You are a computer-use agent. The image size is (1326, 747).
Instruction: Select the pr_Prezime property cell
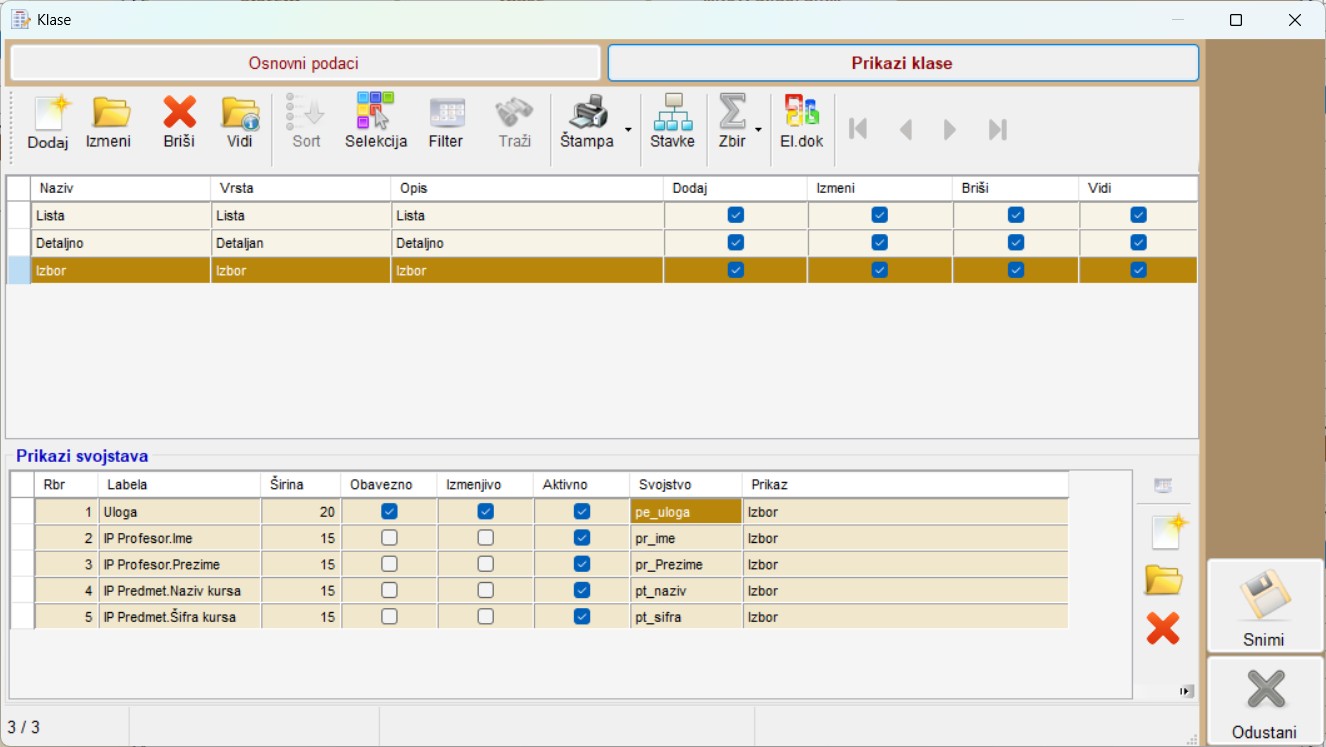point(686,564)
